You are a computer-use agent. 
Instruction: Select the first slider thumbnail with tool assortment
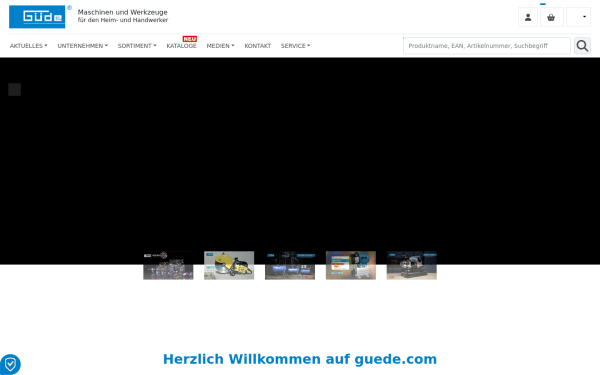pyautogui.click(x=168, y=265)
